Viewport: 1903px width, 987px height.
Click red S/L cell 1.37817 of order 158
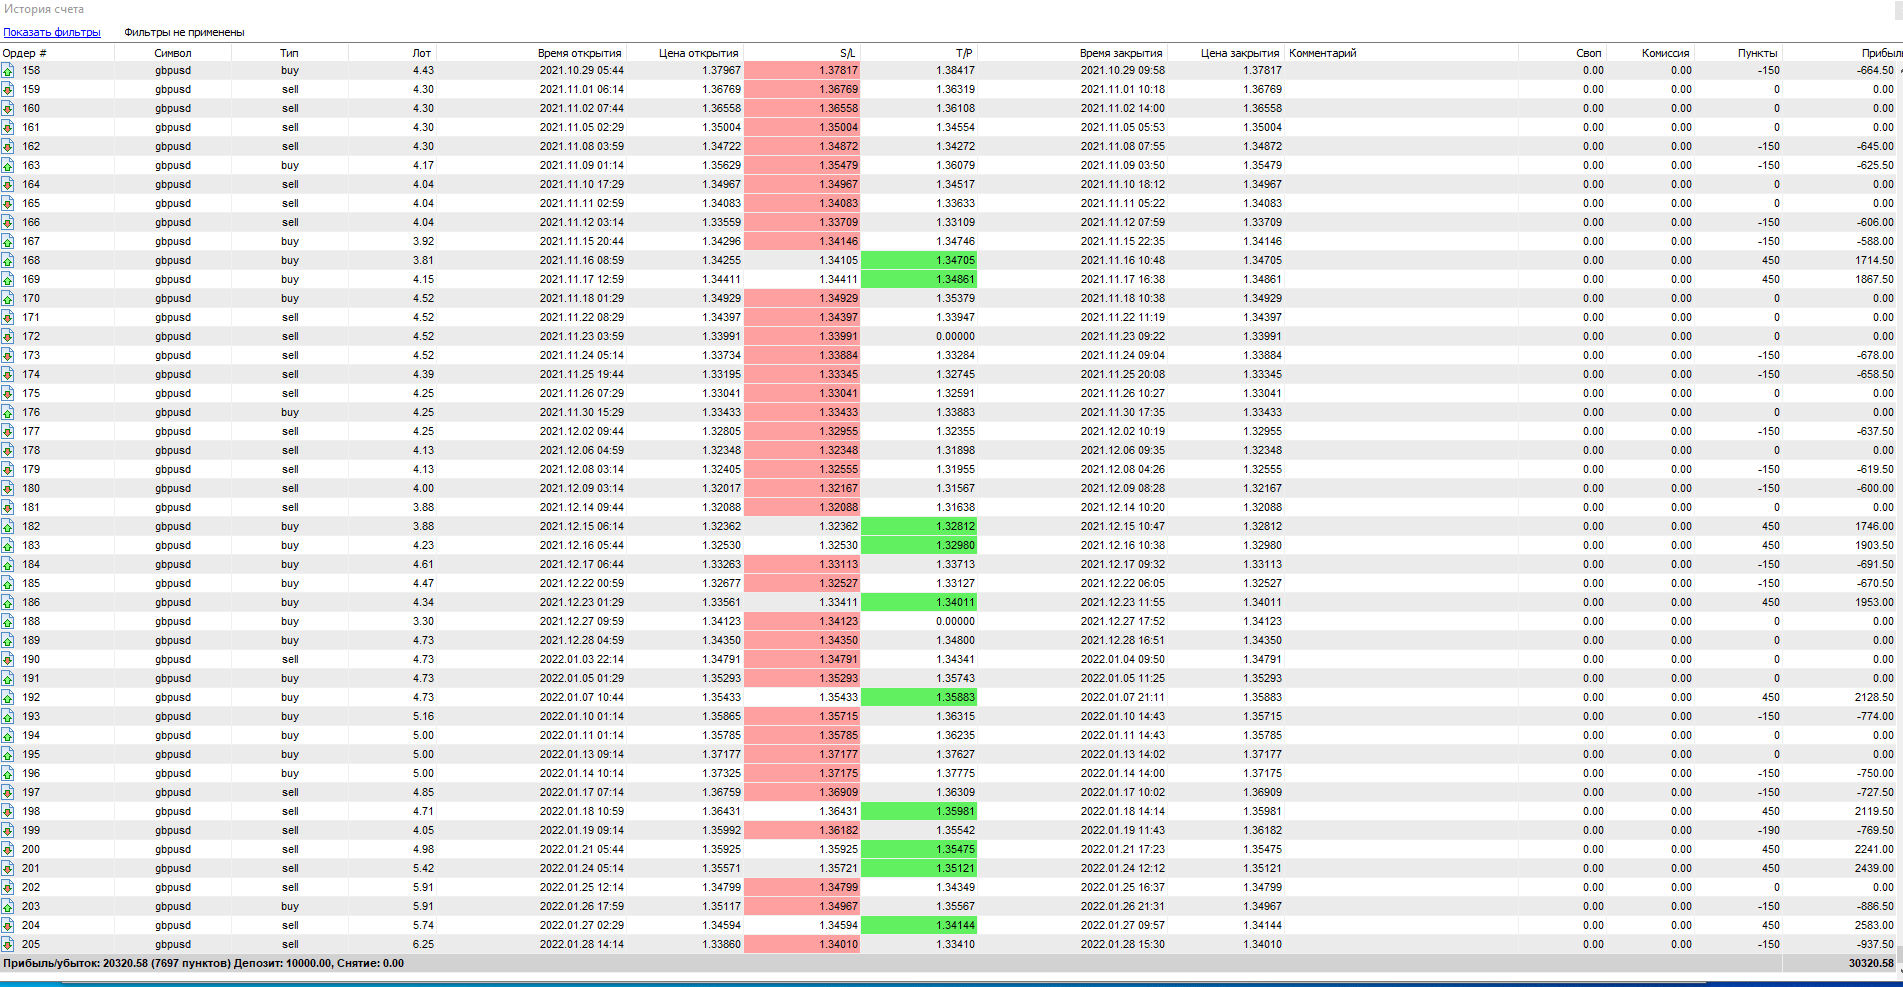pos(802,71)
